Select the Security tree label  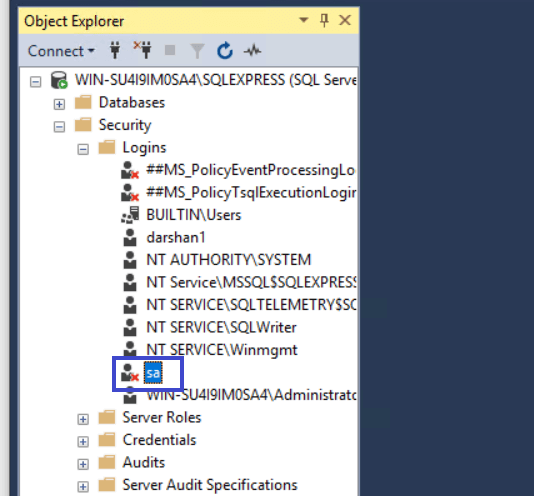pyautogui.click(x=125, y=125)
